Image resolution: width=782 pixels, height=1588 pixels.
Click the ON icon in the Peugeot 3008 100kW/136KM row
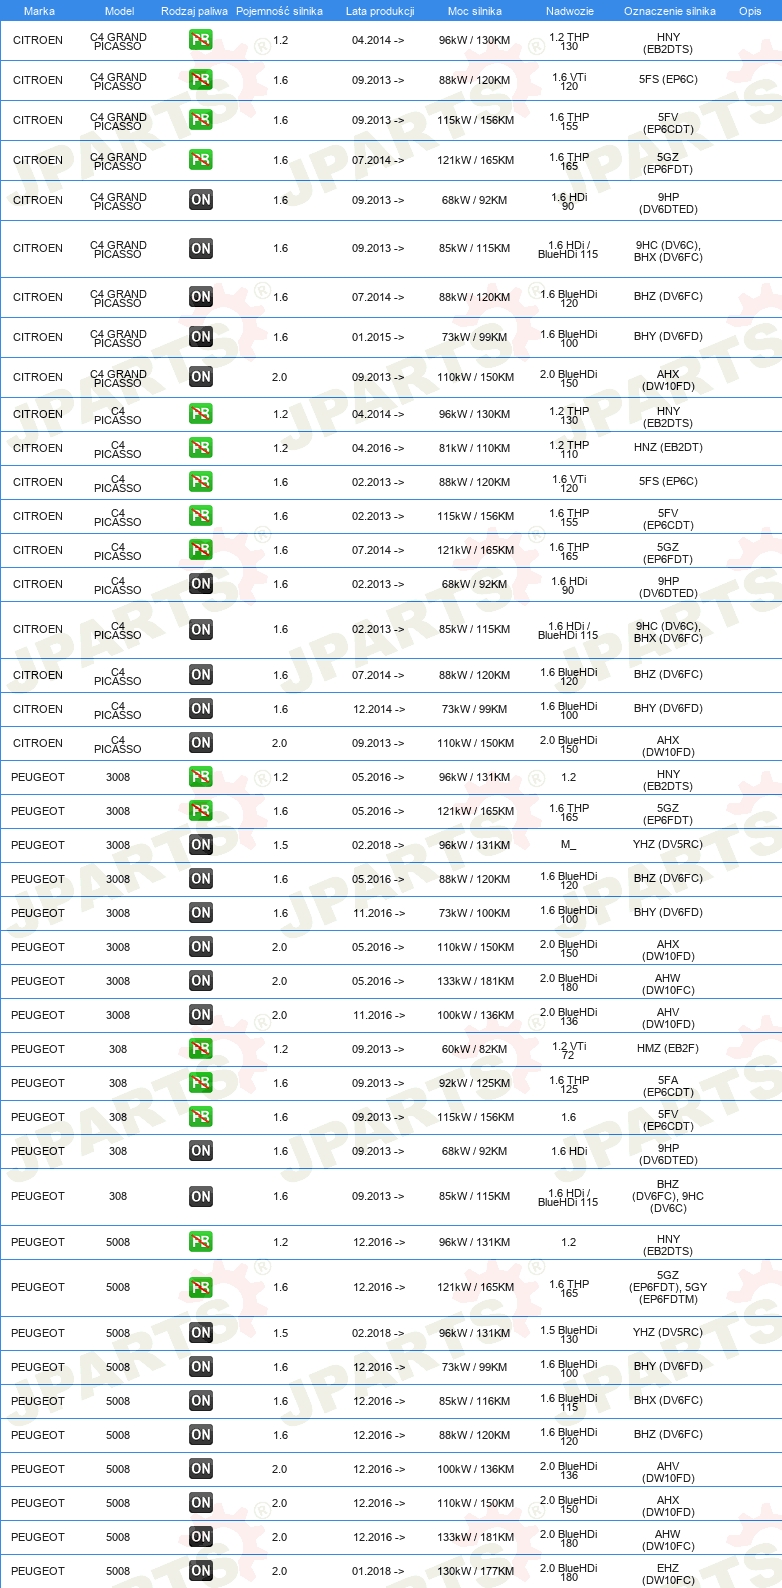coord(201,1015)
